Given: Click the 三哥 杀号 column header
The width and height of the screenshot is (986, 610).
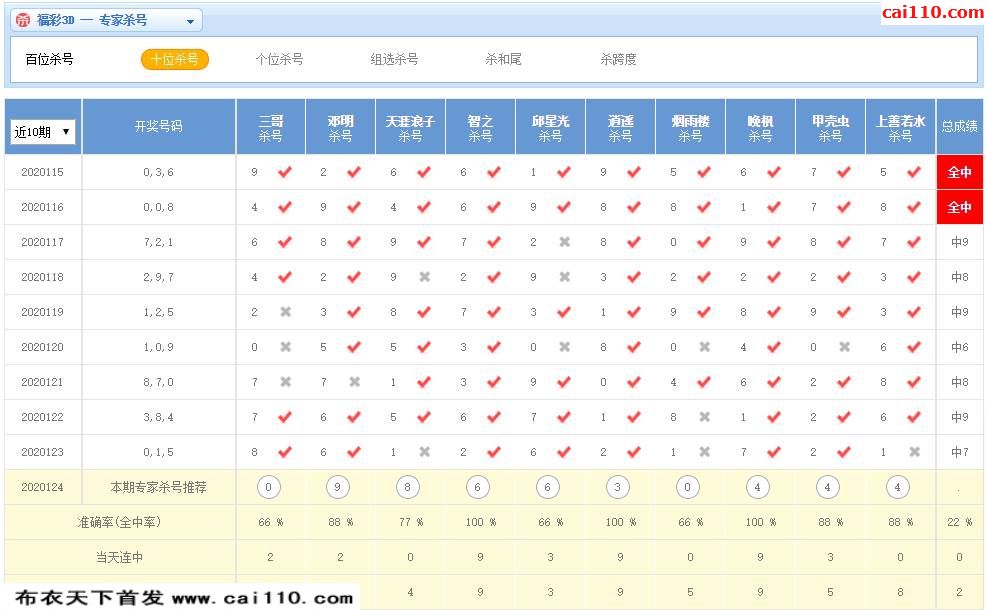Looking at the screenshot, I should (270, 128).
